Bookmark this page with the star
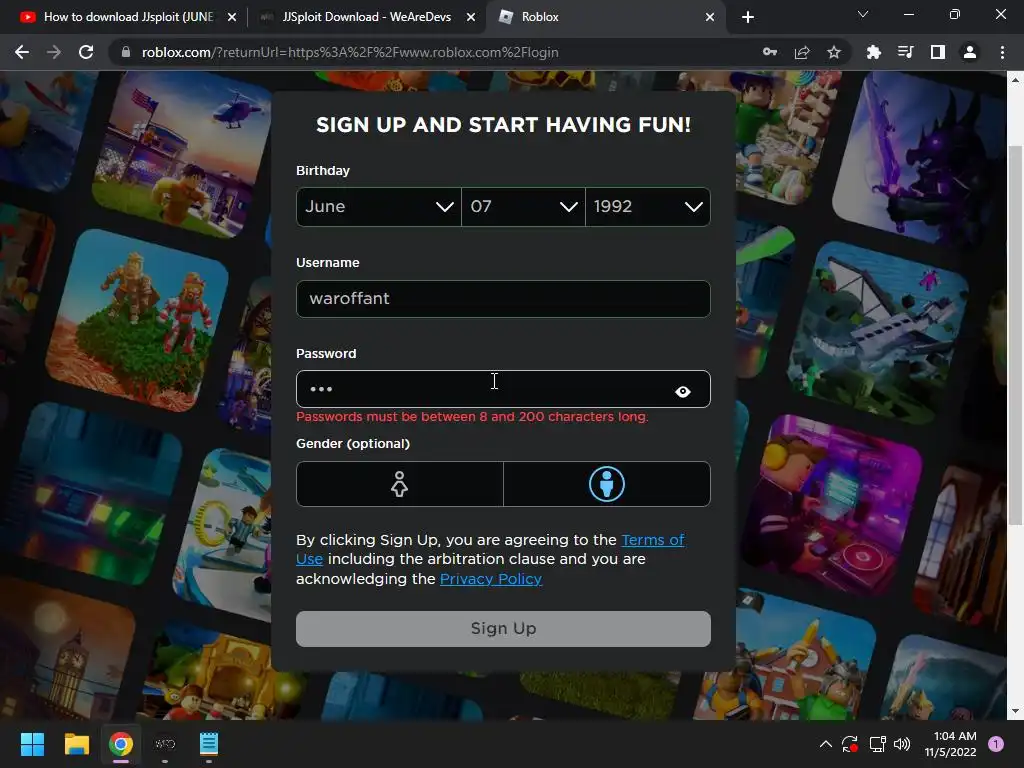This screenshot has height=768, width=1024. (834, 52)
